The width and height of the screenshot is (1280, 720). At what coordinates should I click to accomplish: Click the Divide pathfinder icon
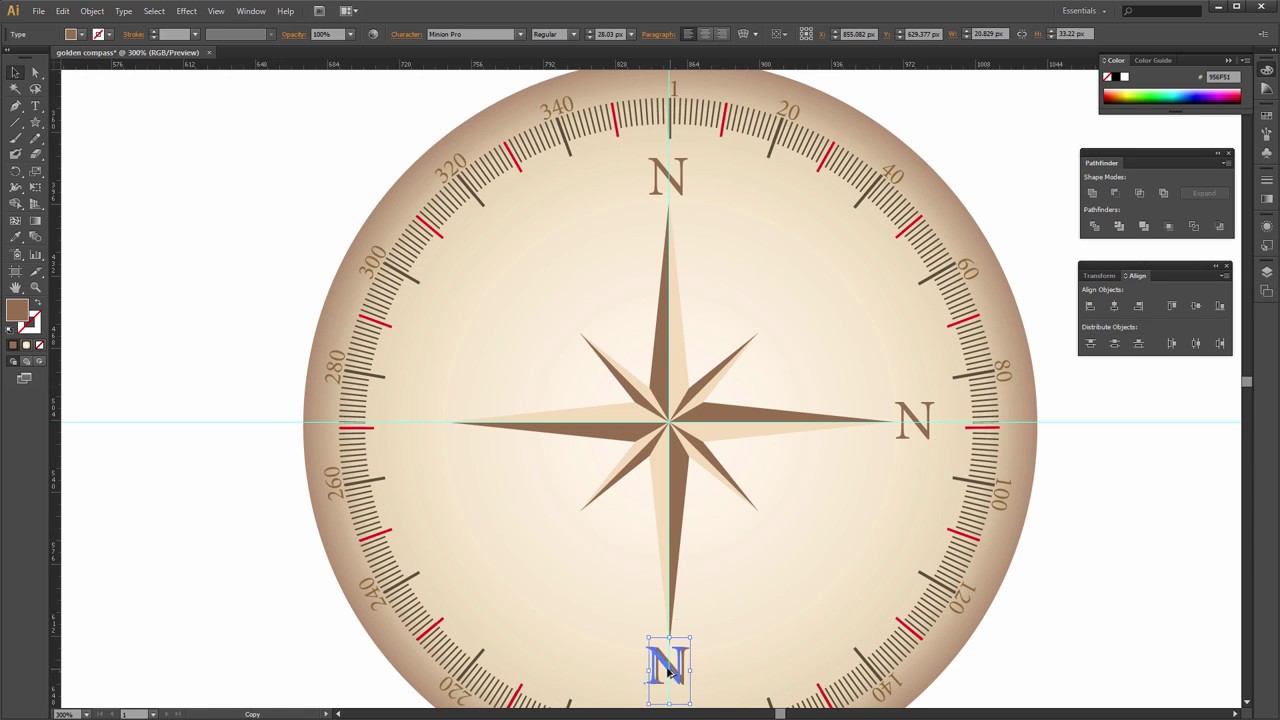[x=1094, y=226]
